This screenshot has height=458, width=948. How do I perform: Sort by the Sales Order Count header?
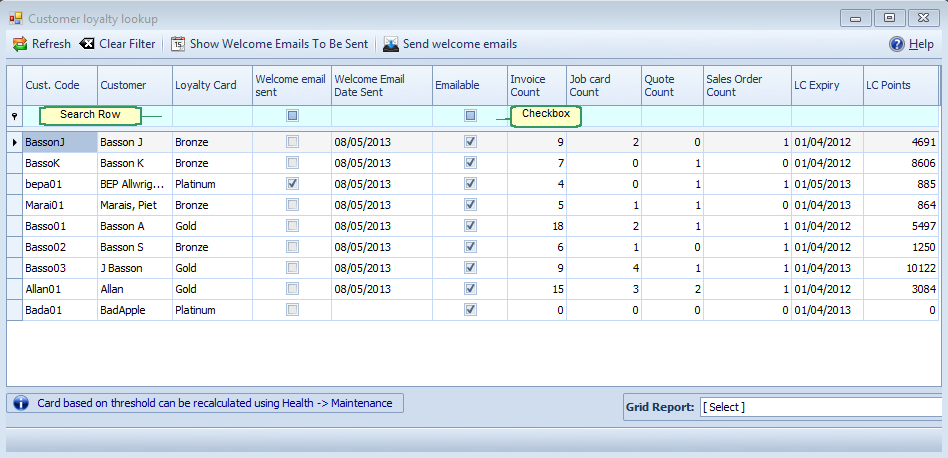pyautogui.click(x=747, y=85)
